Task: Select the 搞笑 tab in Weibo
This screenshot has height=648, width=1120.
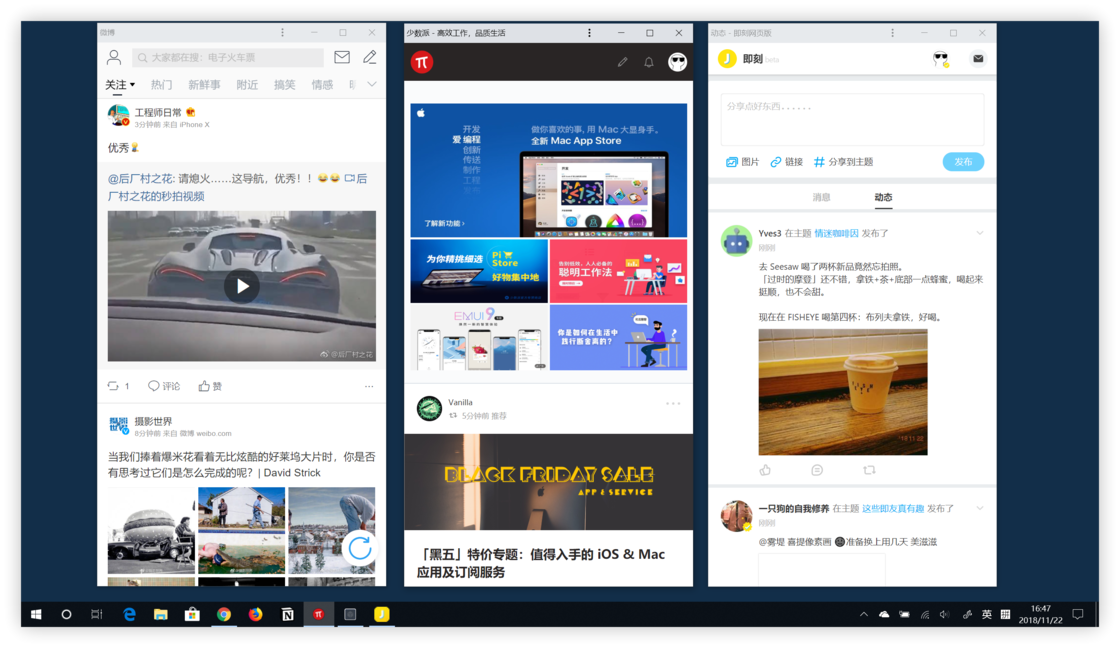Action: (284, 84)
